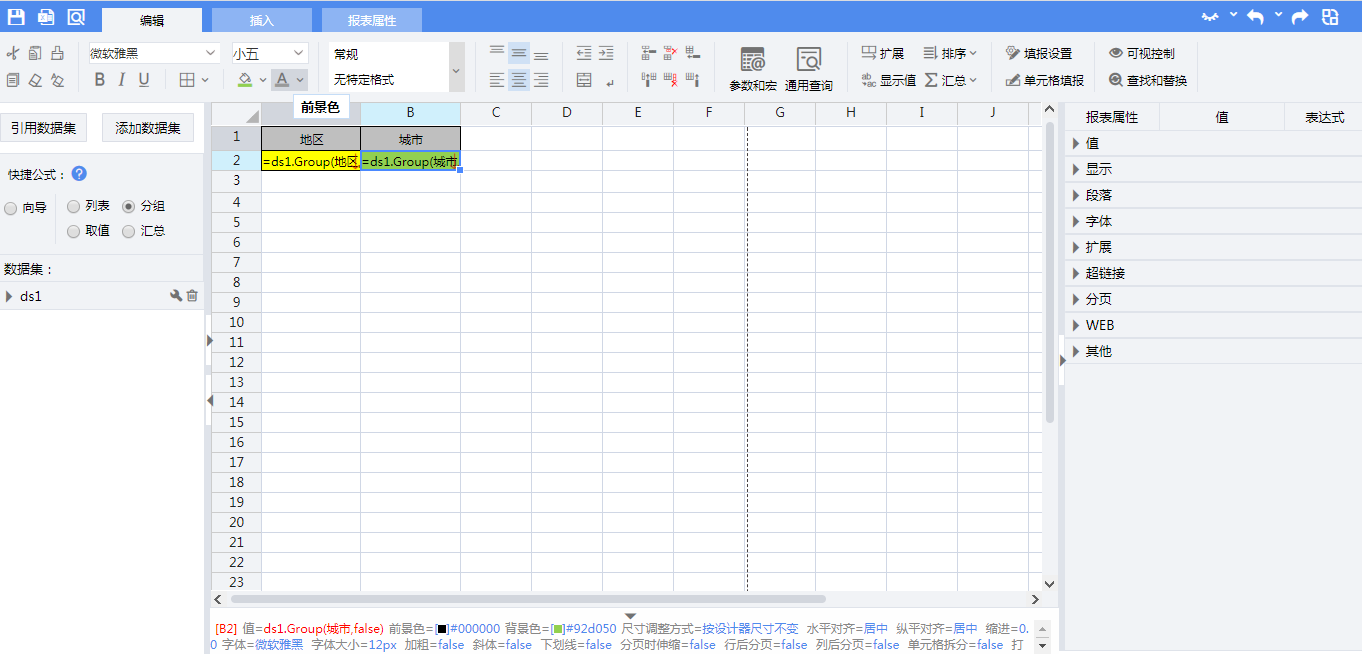This screenshot has height=654, width=1362.
Task: Delete the ds1 dataset via trash icon
Action: pos(192,296)
